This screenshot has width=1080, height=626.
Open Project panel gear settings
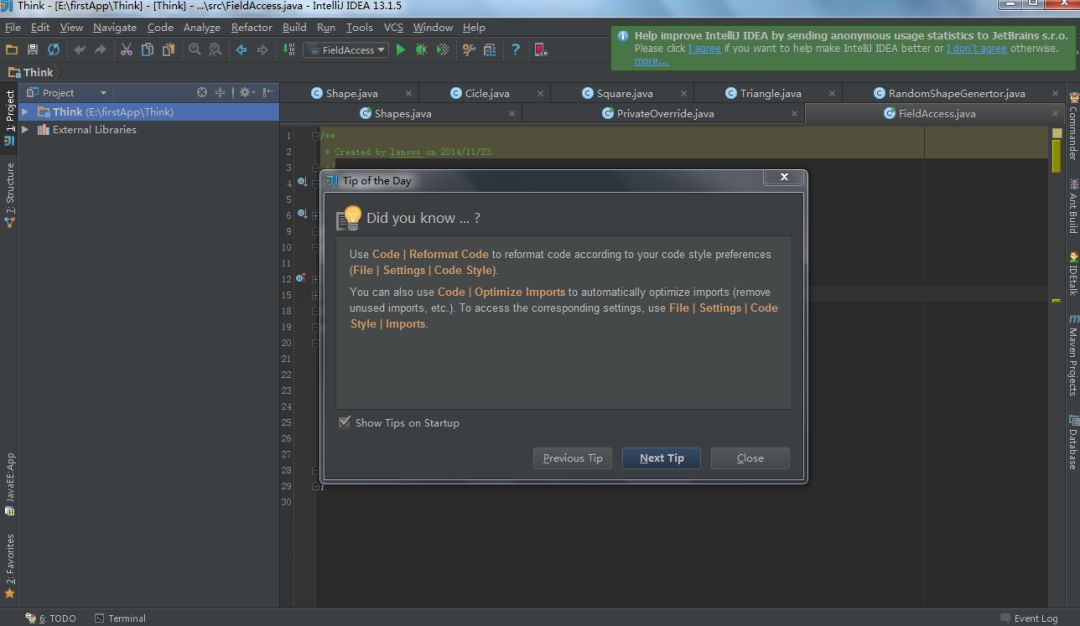(x=246, y=92)
